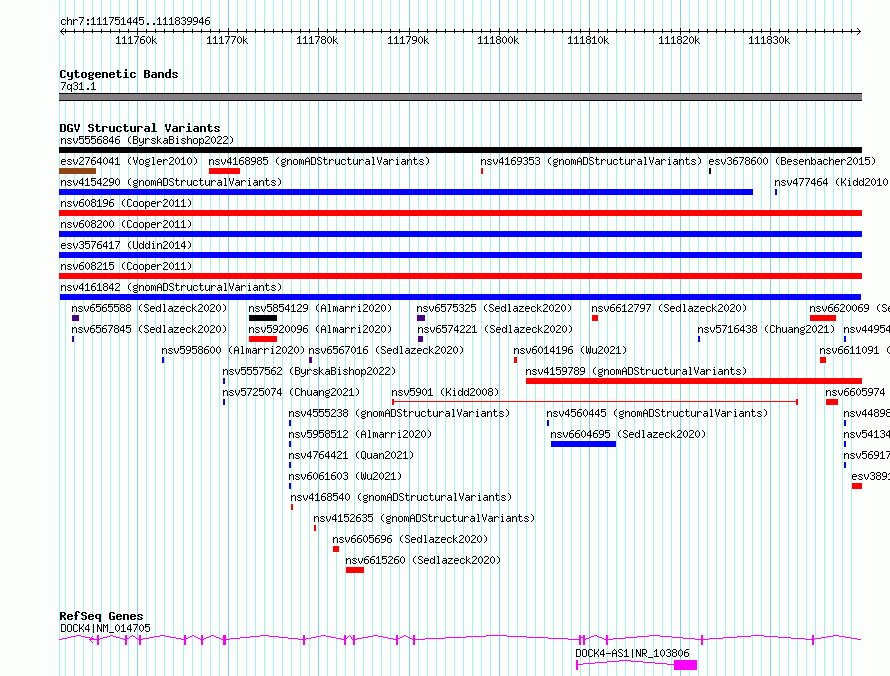Click the red nsv608196 Cooper2011 bar
The image size is (890, 676).
tap(460, 213)
